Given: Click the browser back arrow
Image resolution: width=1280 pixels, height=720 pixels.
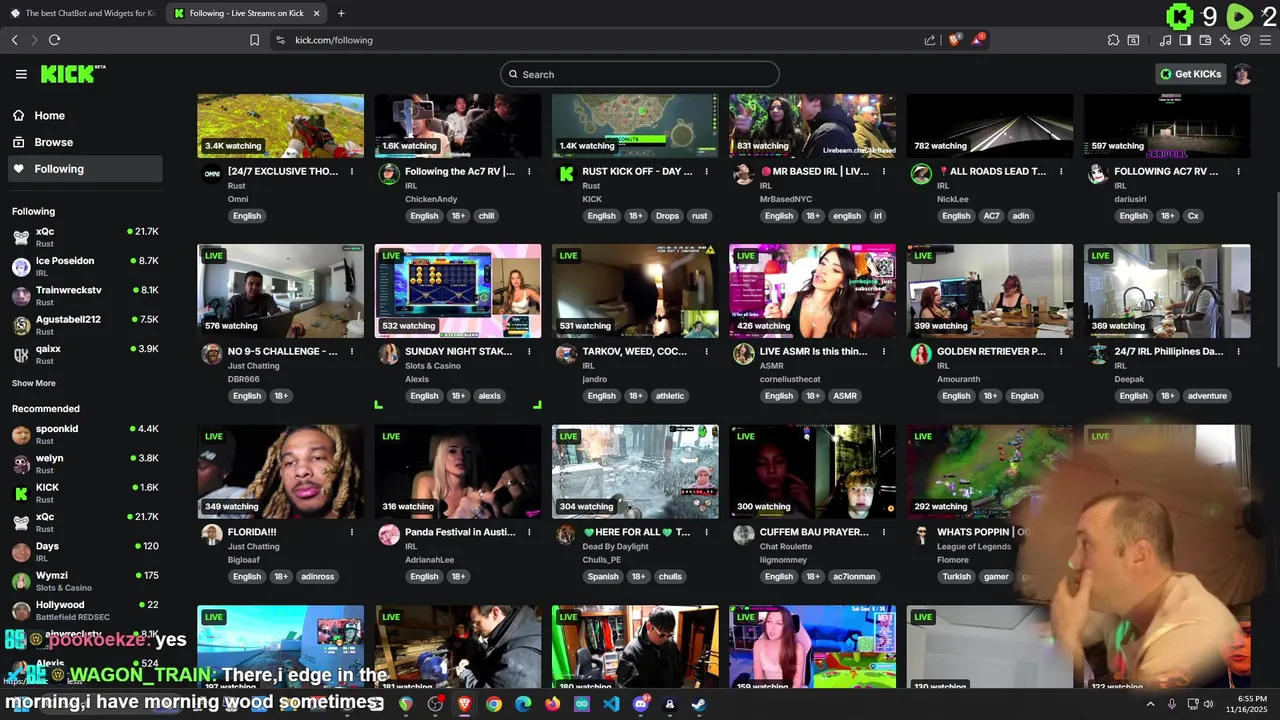Looking at the screenshot, I should pos(15,40).
